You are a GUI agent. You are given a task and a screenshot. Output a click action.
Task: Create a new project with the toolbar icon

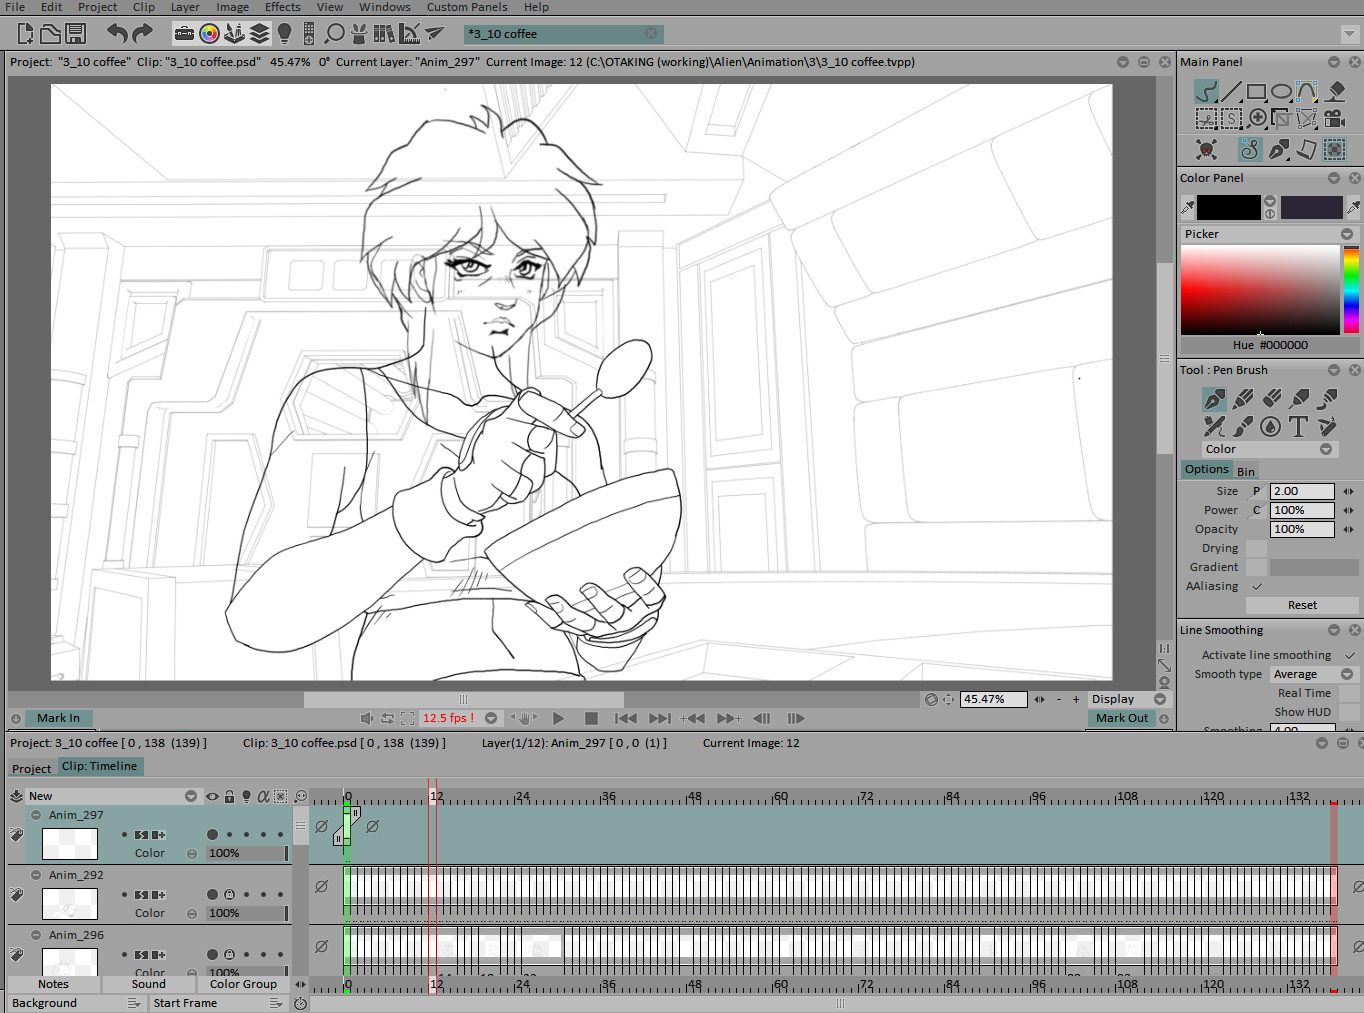pyautogui.click(x=25, y=34)
